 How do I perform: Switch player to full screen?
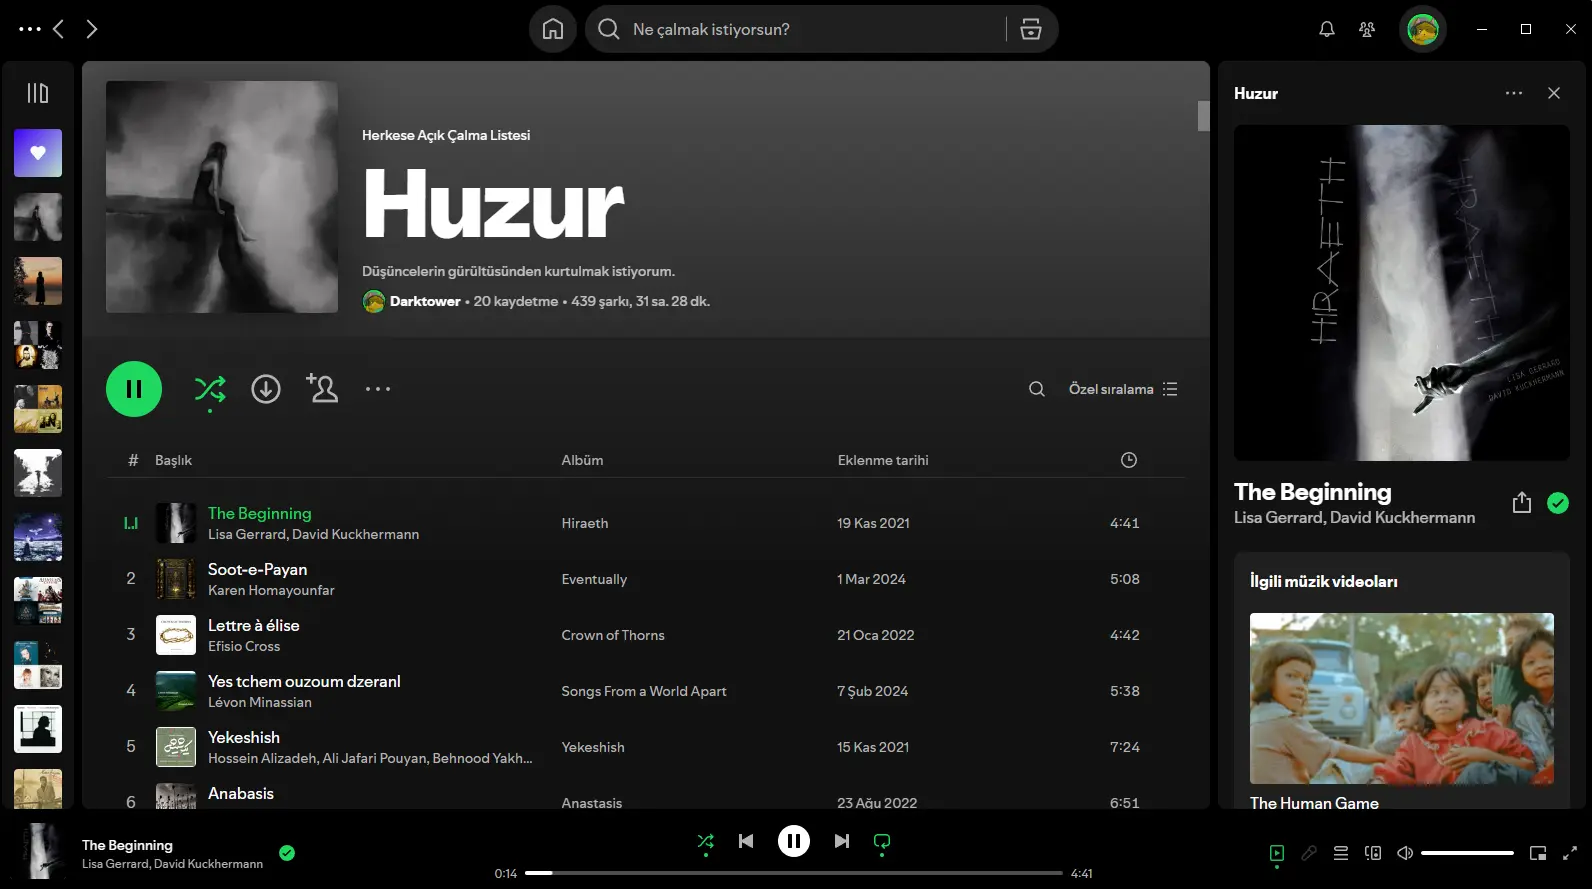pyautogui.click(x=1570, y=853)
